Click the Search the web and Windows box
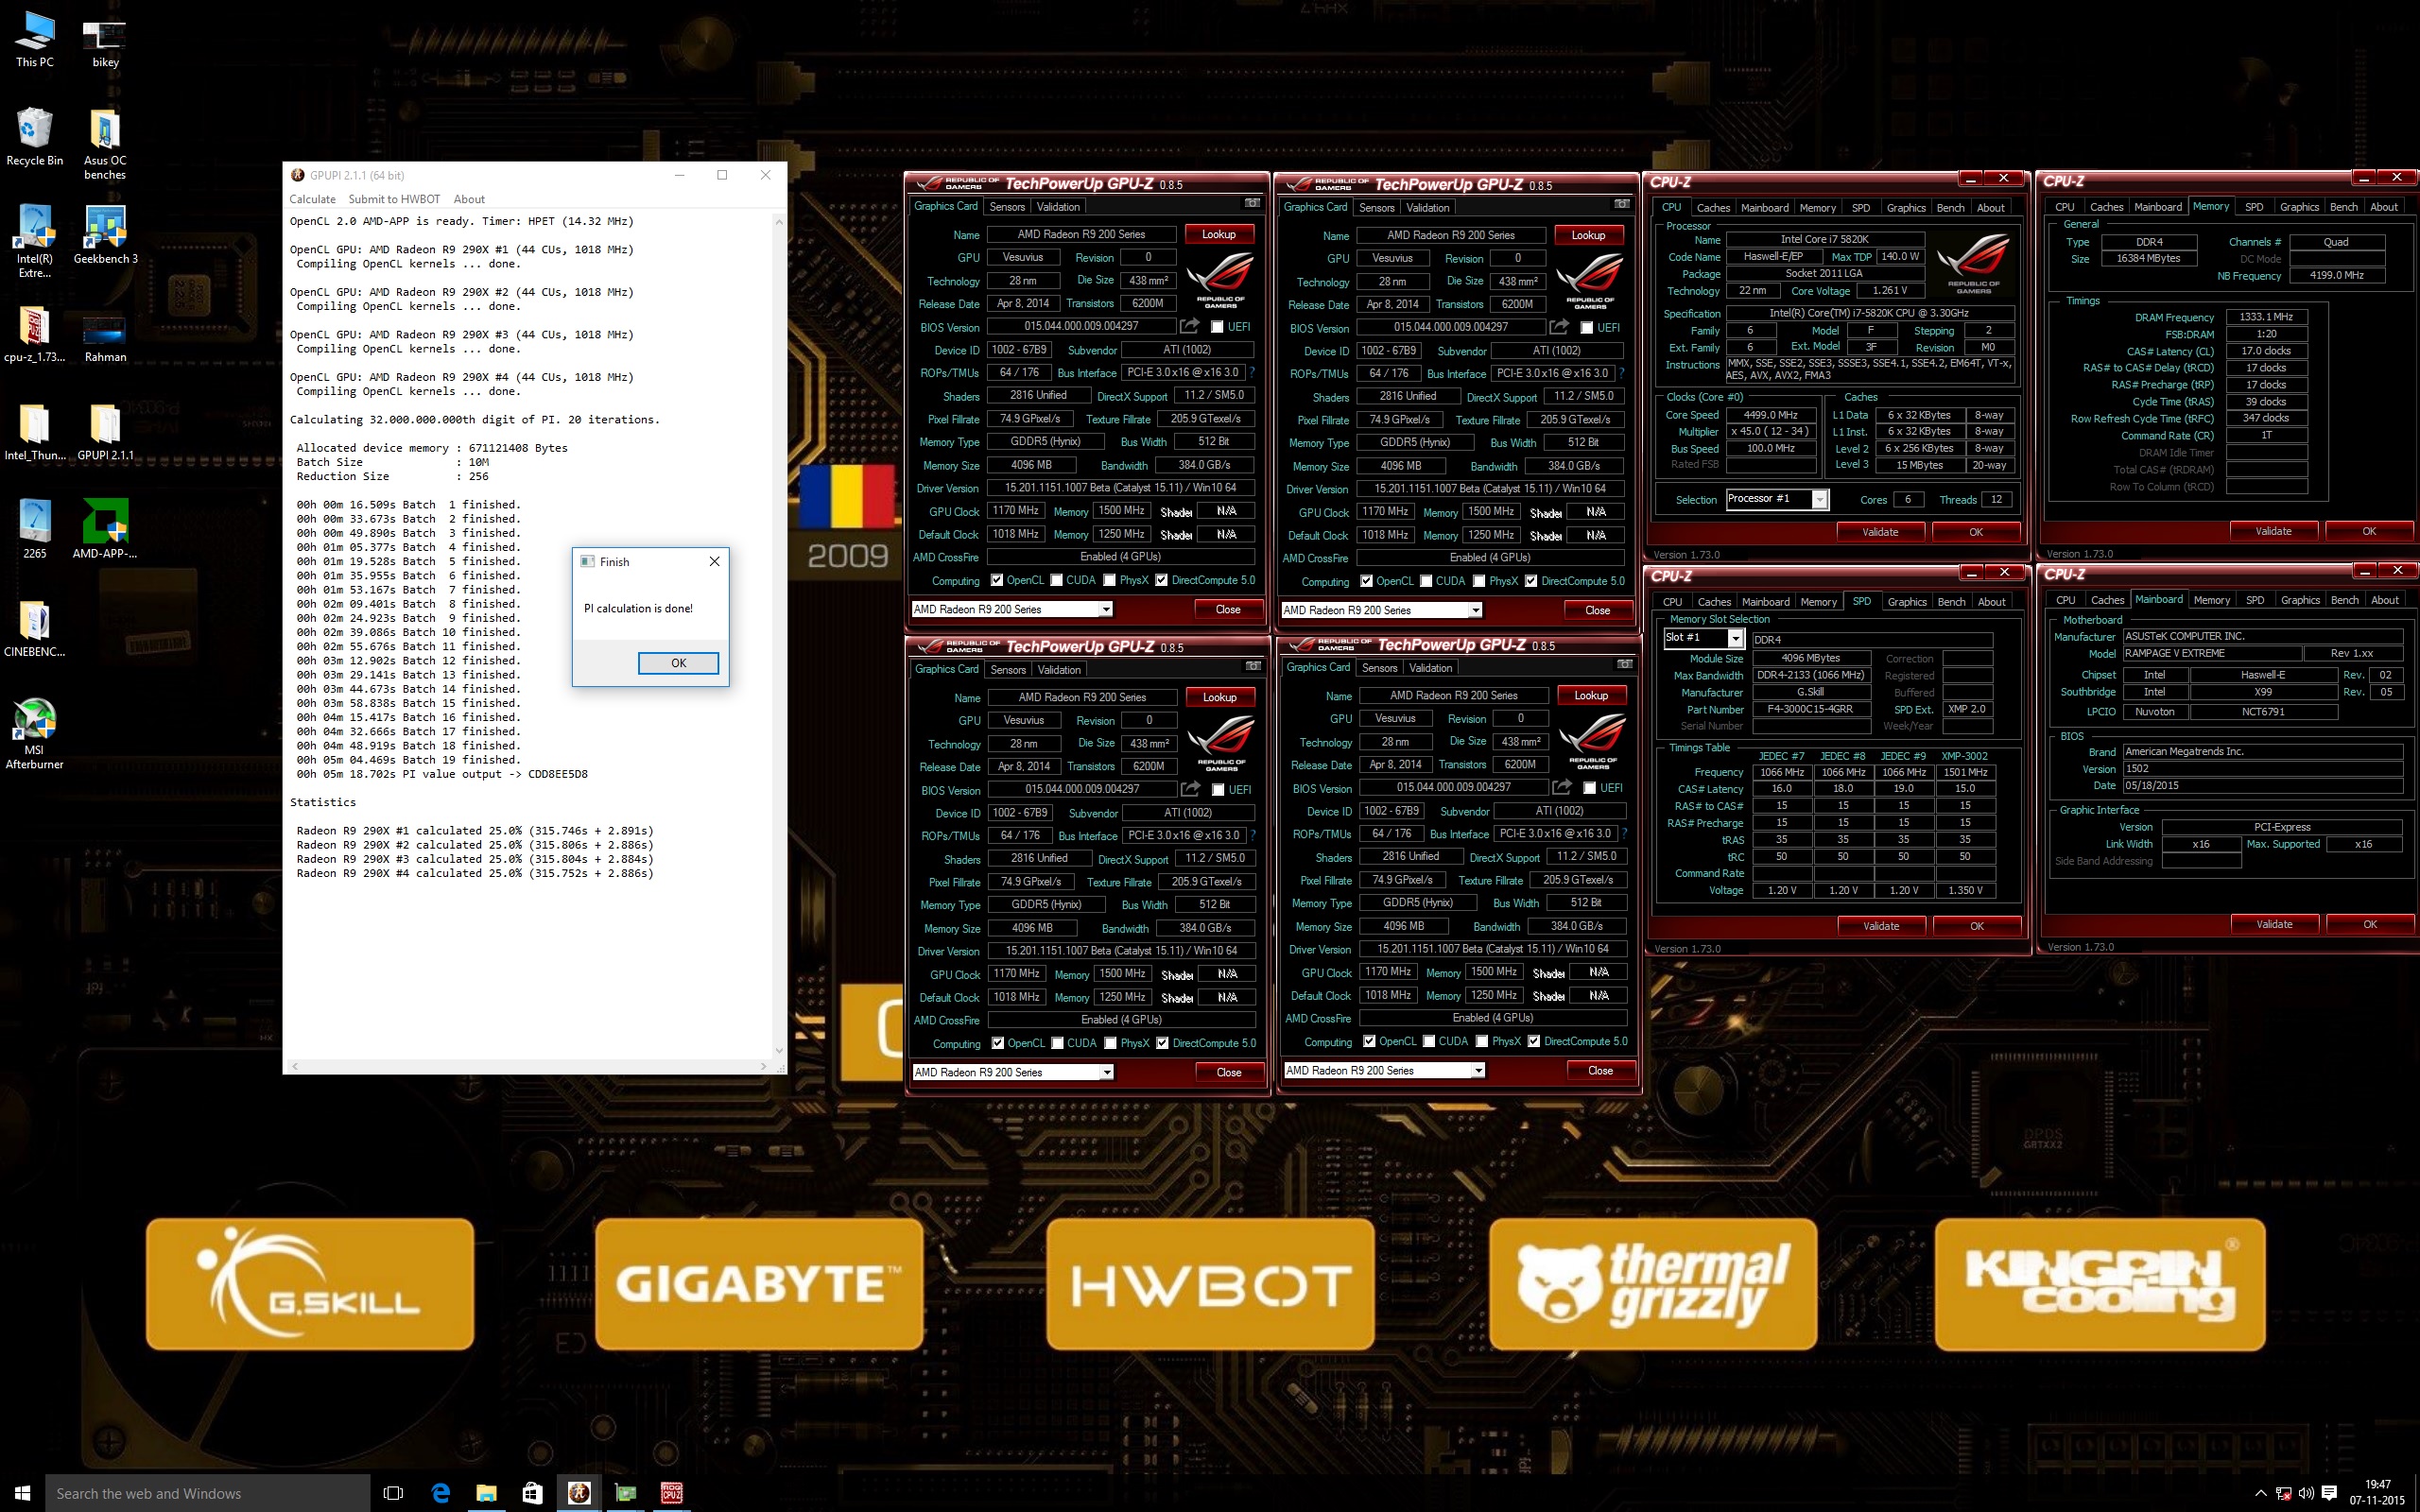The width and height of the screenshot is (2420, 1512). tap(208, 1493)
